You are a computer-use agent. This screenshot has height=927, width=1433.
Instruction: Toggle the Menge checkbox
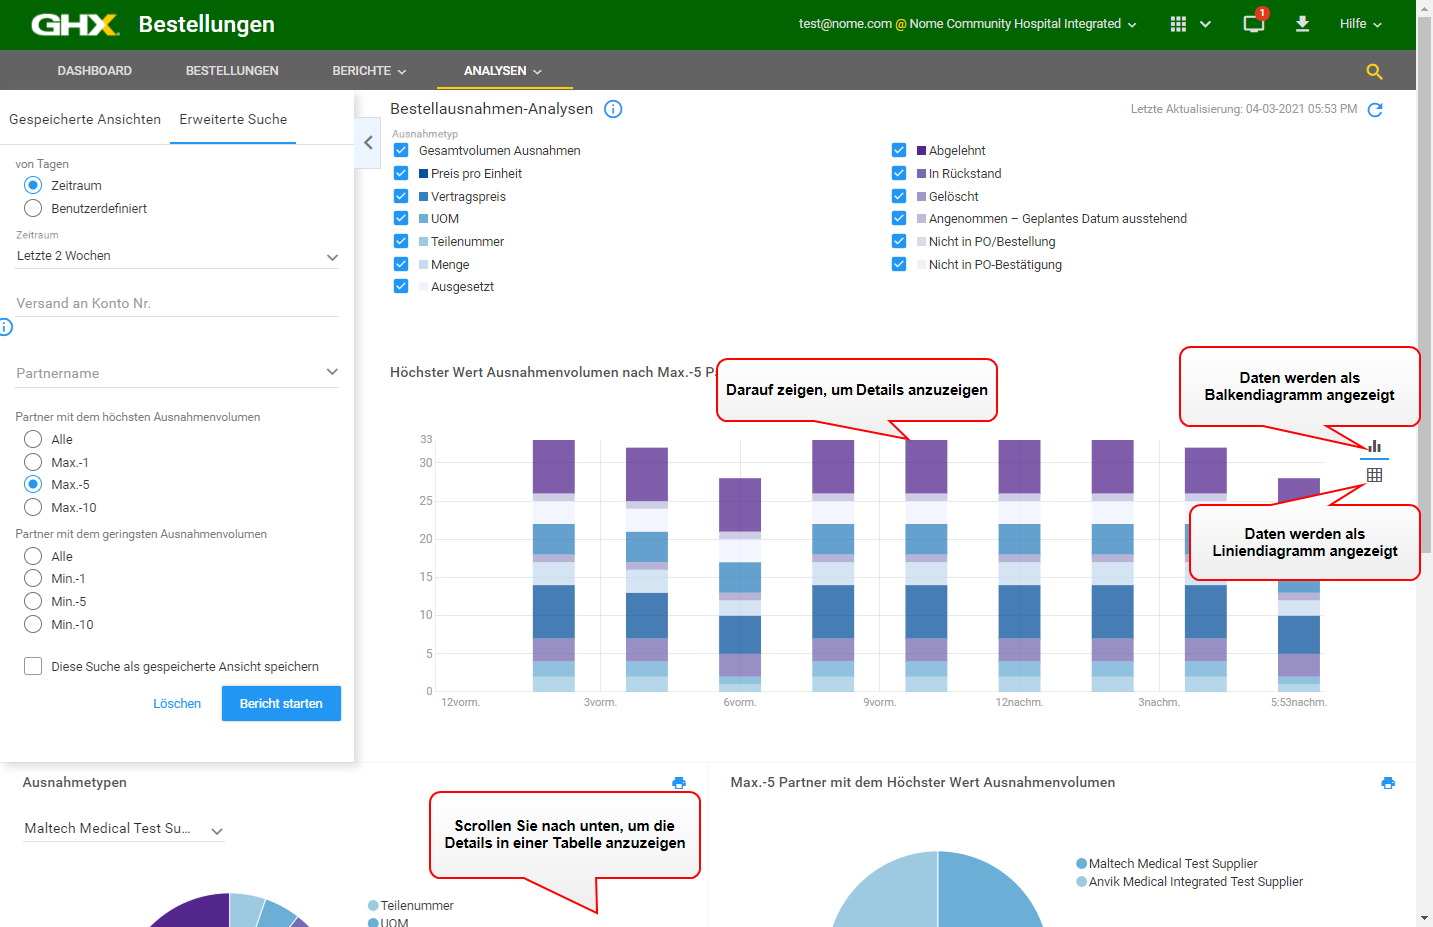coord(401,264)
